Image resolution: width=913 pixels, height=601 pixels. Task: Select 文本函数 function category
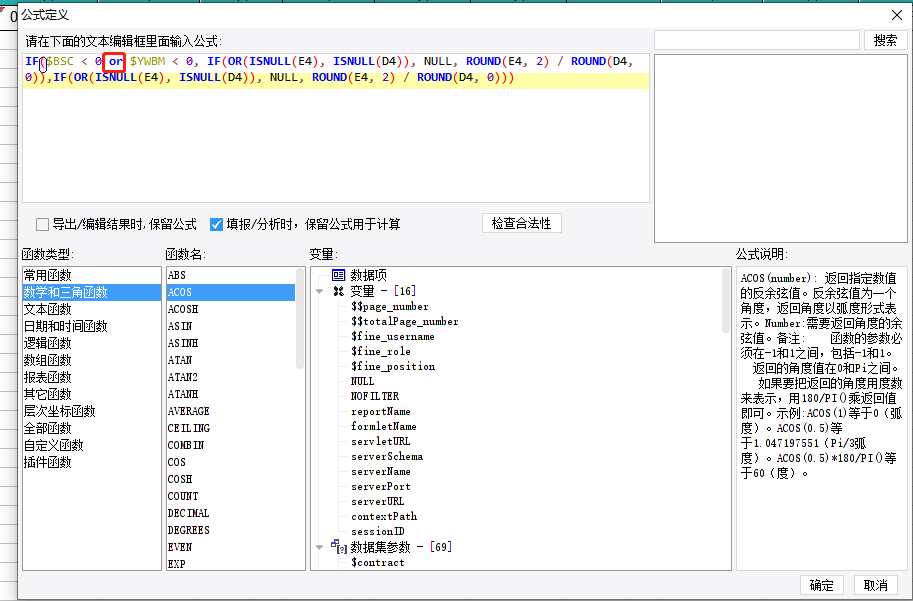pyautogui.click(x=48, y=309)
